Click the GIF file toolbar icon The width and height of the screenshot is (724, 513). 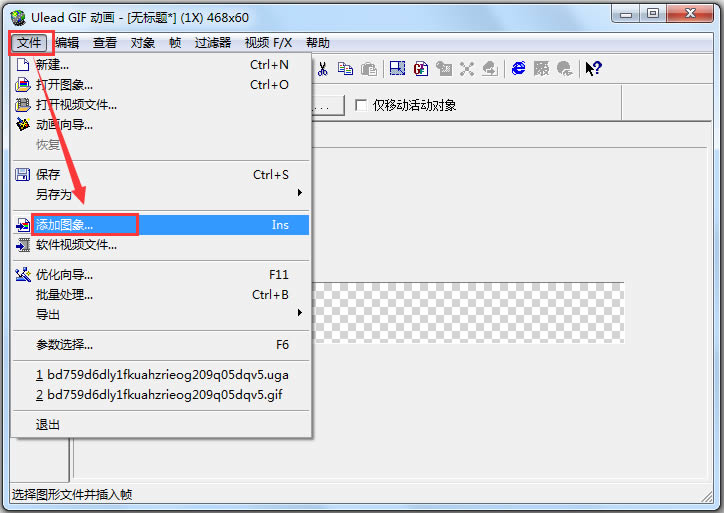421,69
